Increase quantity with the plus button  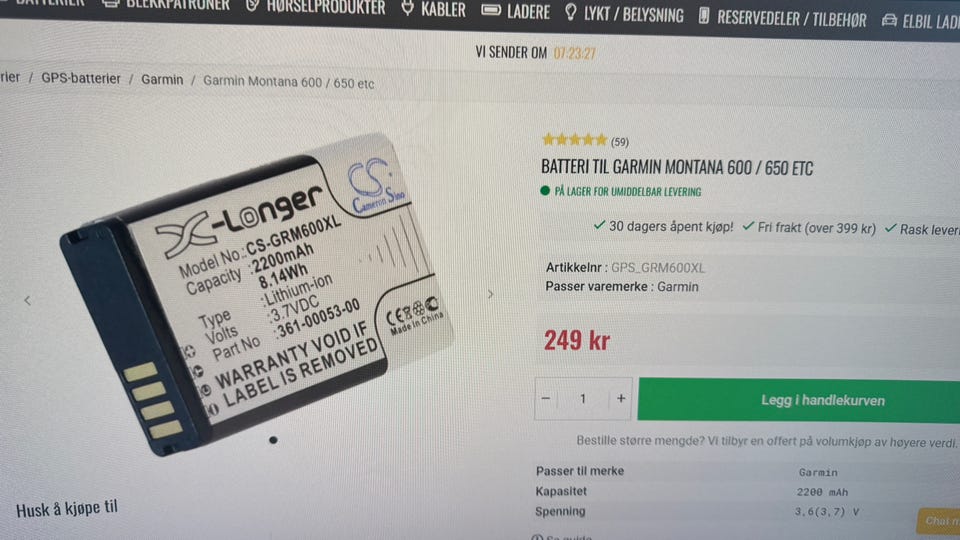click(621, 399)
